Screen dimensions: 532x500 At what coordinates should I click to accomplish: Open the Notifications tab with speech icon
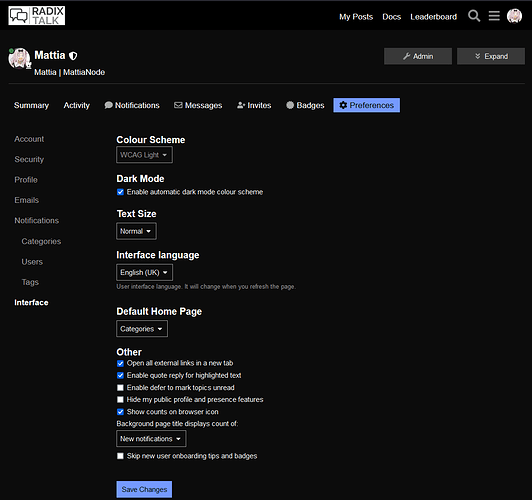[132, 105]
